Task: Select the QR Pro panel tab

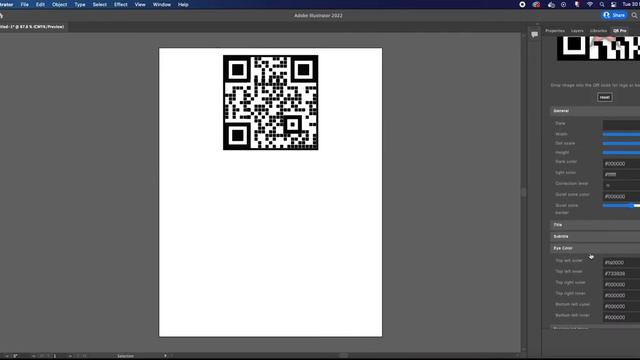Action: click(620, 31)
